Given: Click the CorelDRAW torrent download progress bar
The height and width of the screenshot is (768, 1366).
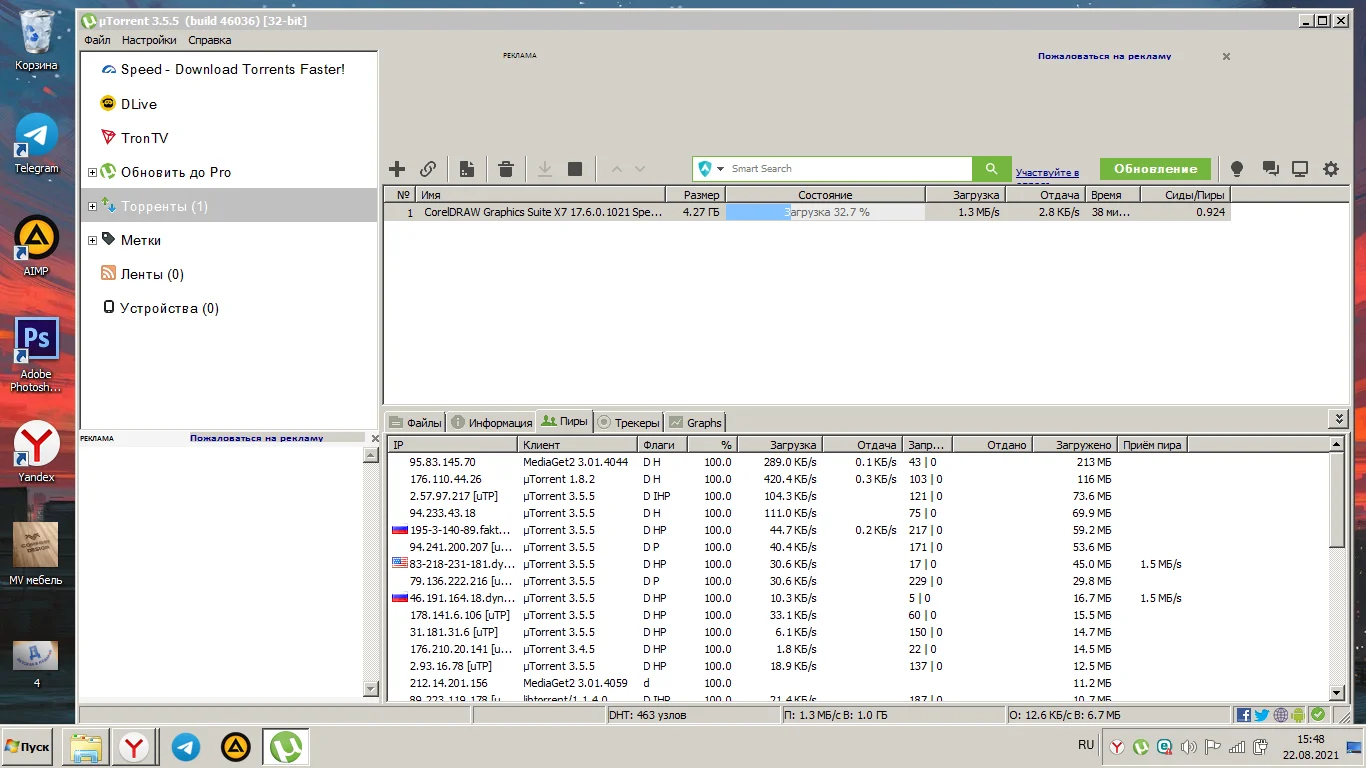Looking at the screenshot, I should pos(825,212).
